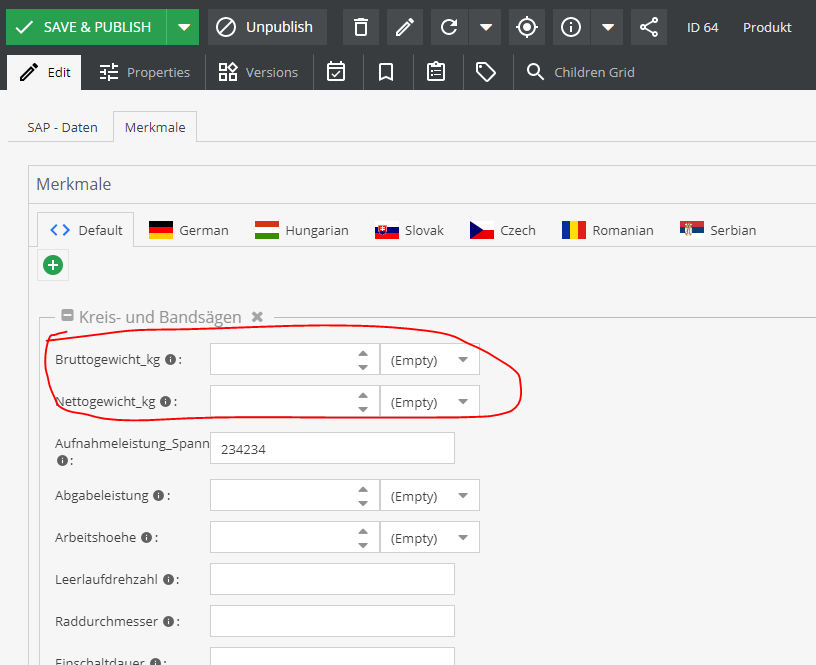Open the dropdown arrow beside info icon

click(x=607, y=27)
